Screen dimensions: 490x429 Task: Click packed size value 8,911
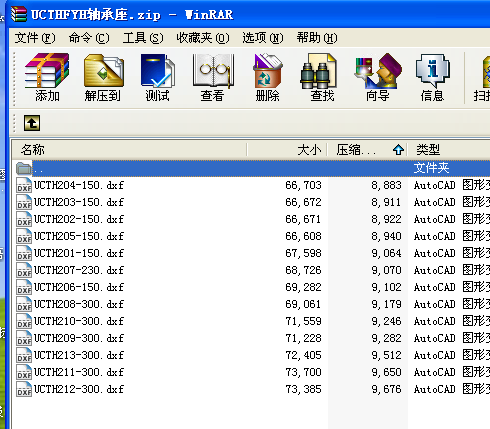(x=386, y=202)
